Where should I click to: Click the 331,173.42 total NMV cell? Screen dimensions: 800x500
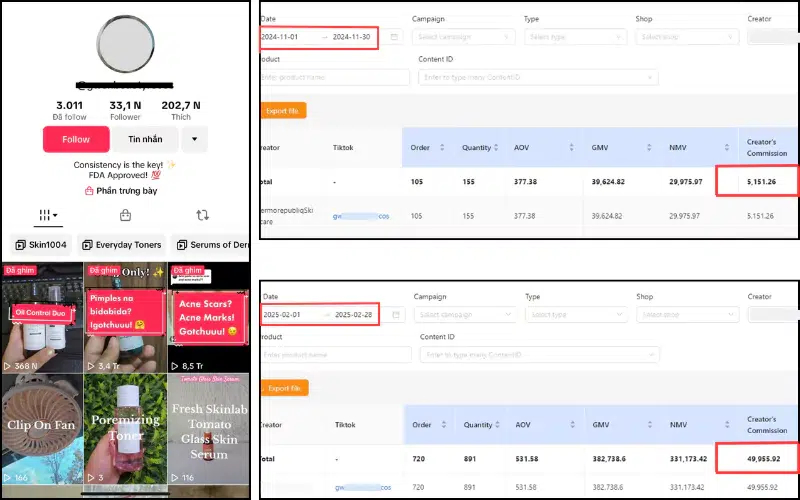pyautogui.click(x=688, y=459)
